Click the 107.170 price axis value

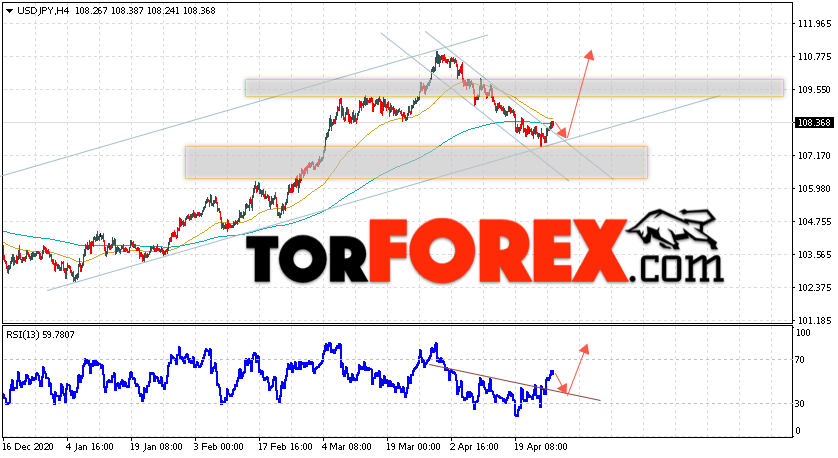point(814,156)
